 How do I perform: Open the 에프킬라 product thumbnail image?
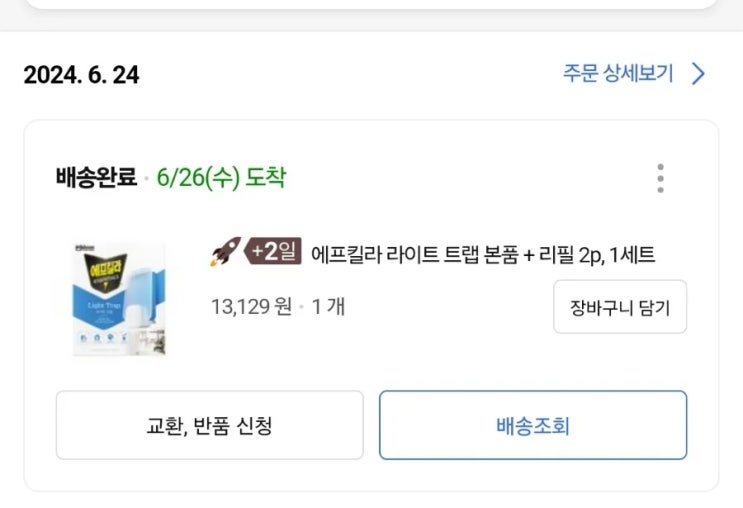coord(120,299)
